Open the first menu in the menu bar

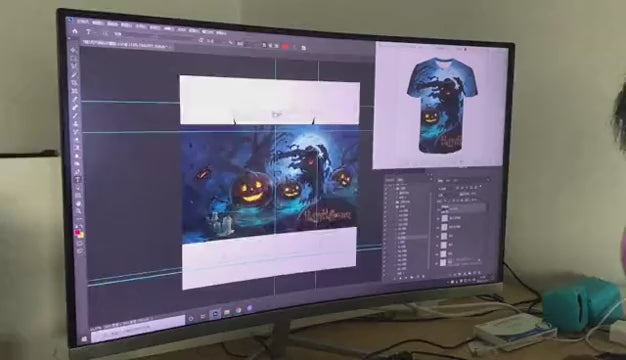click(83, 22)
